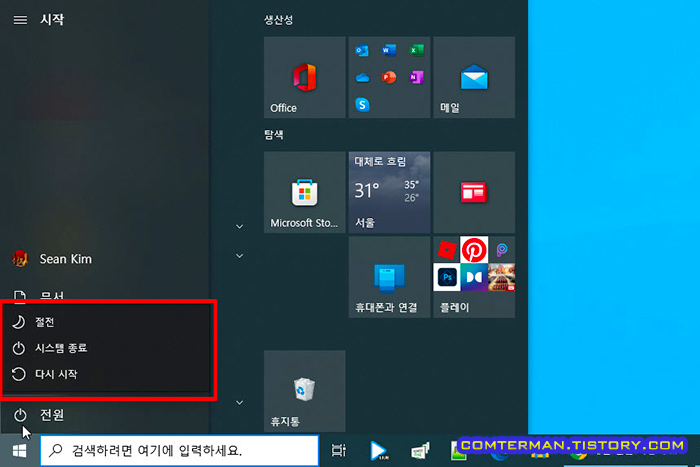
Task: Launch Outlook from the Office folder tile
Action: [362, 50]
